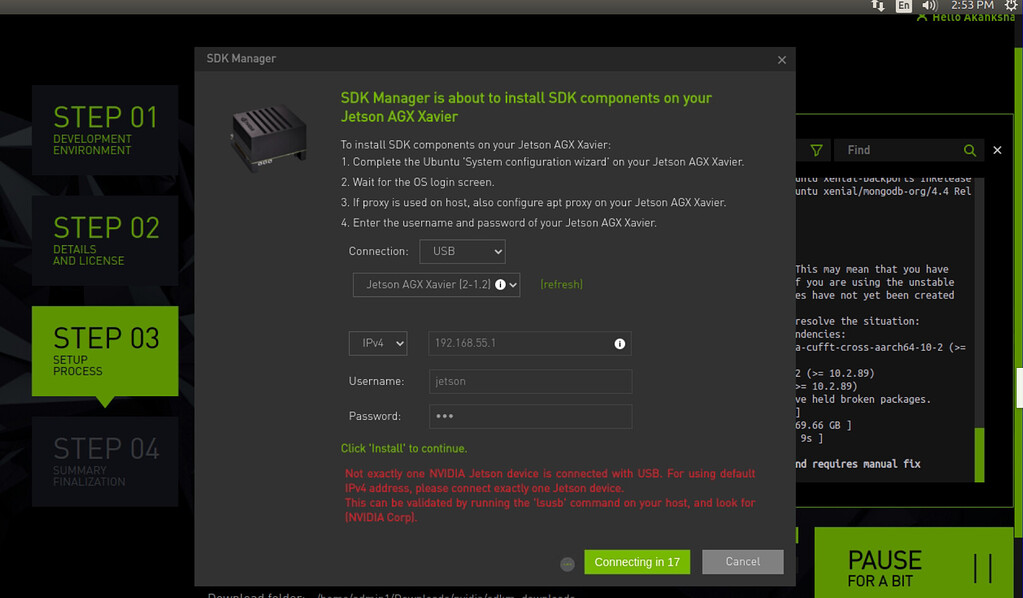
Task: Click the PAUSE FOR A BIT button
Action: pyautogui.click(x=913, y=562)
